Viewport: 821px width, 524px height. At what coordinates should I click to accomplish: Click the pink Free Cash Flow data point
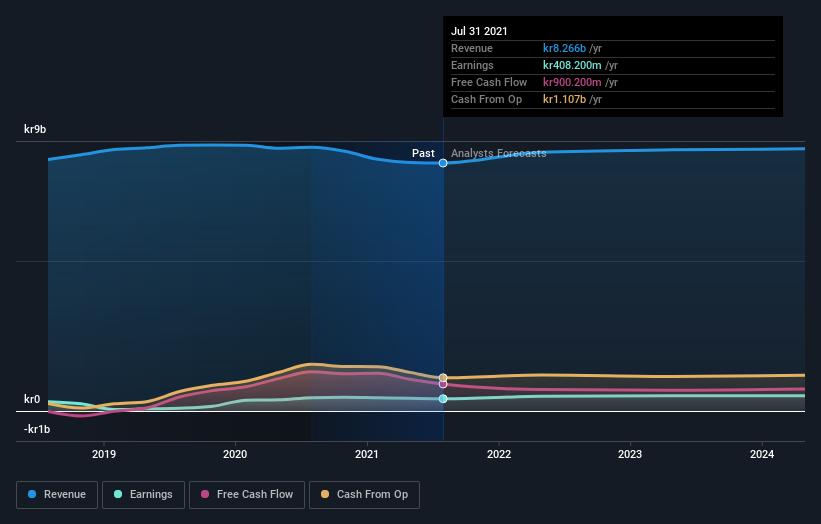click(443, 384)
